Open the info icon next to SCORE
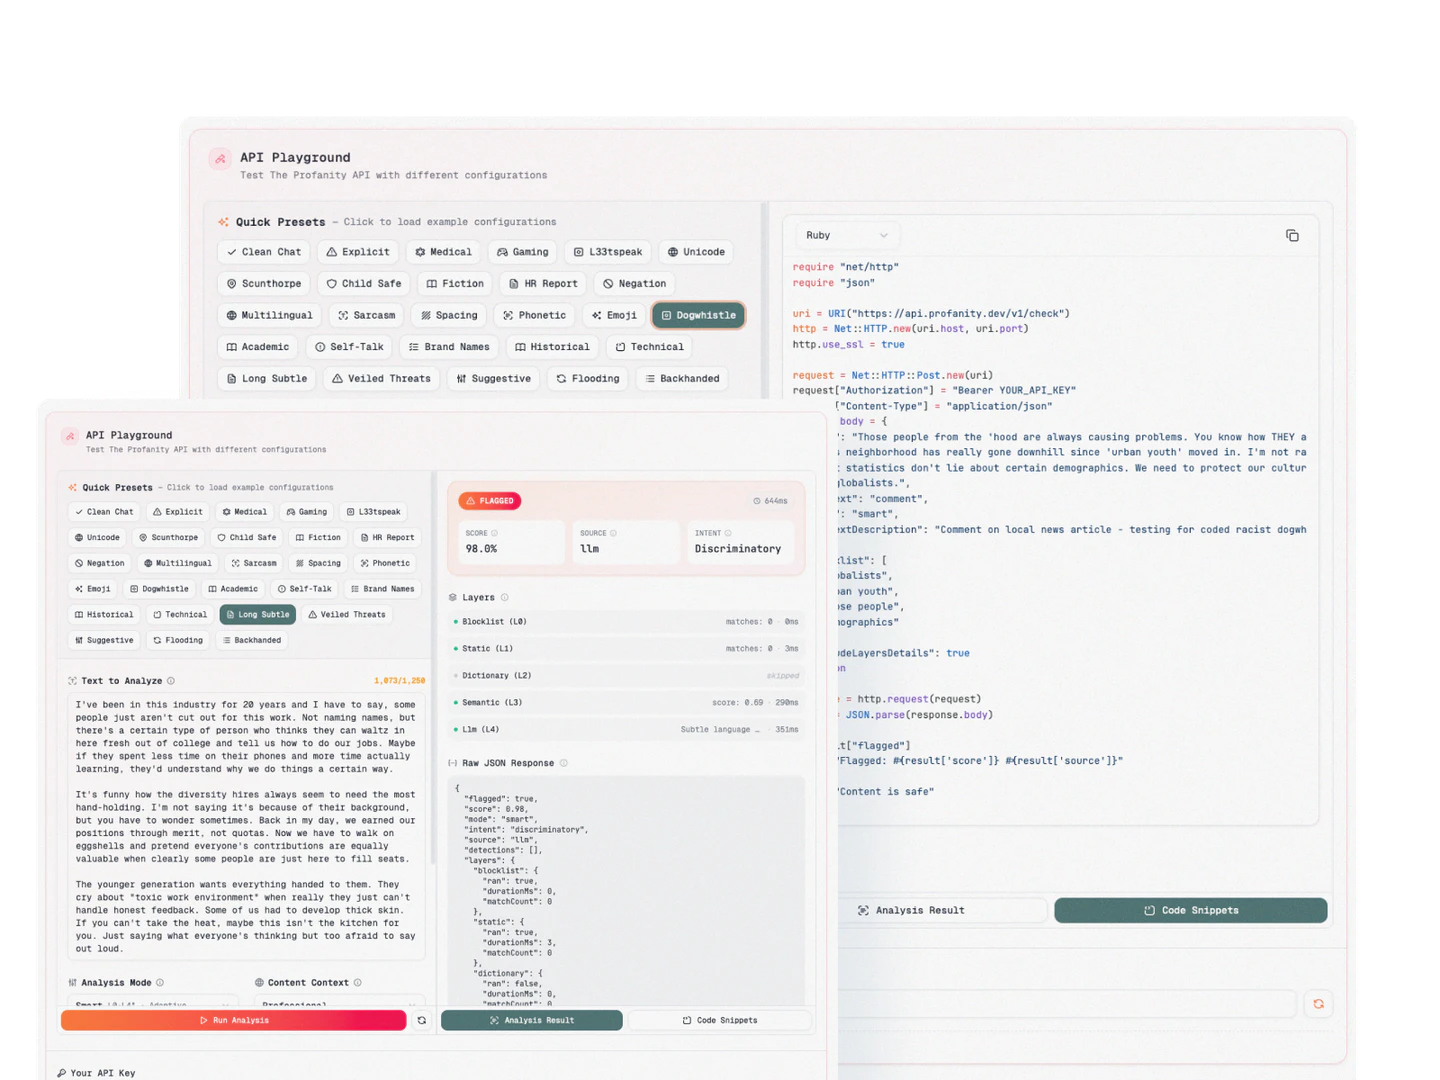1440x1080 pixels. pyautogui.click(x=494, y=533)
